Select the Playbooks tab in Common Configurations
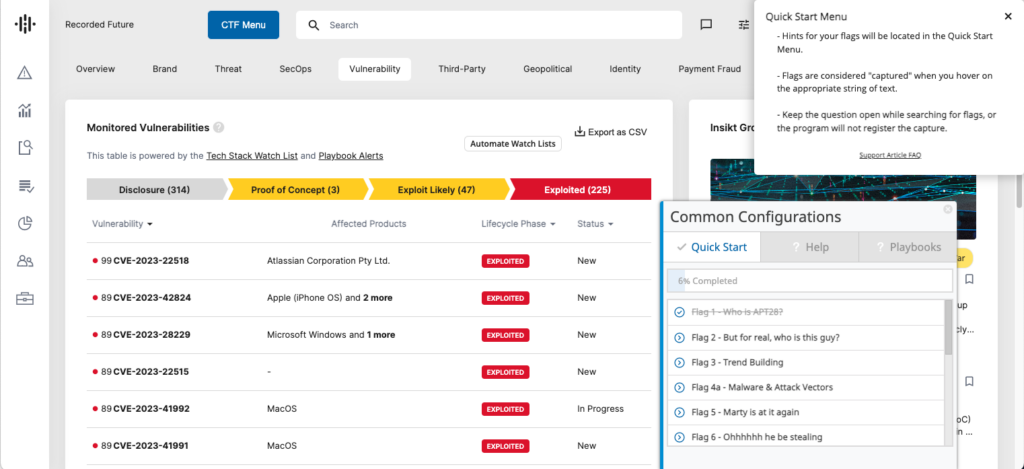This screenshot has height=469, width=1024. pos(907,247)
